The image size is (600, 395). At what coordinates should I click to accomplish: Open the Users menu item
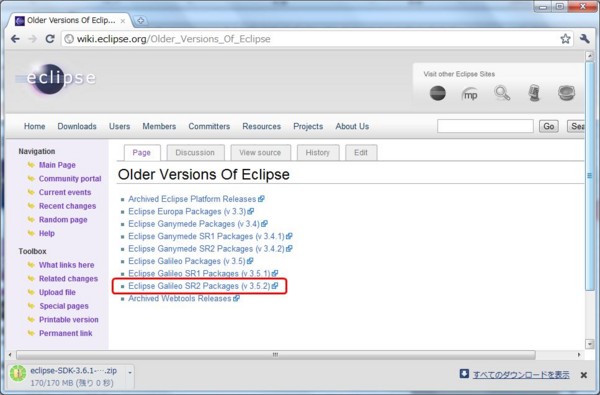119,126
